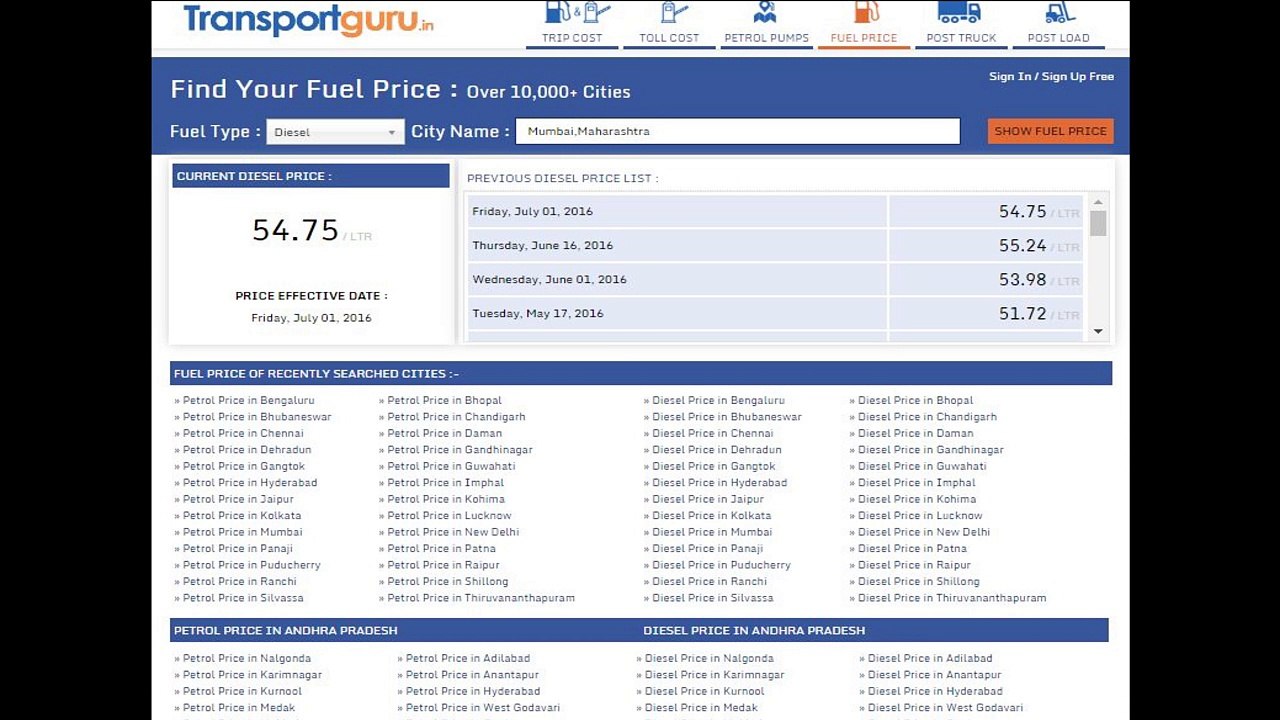Click the price list scrollbar up arrow

(1098, 202)
